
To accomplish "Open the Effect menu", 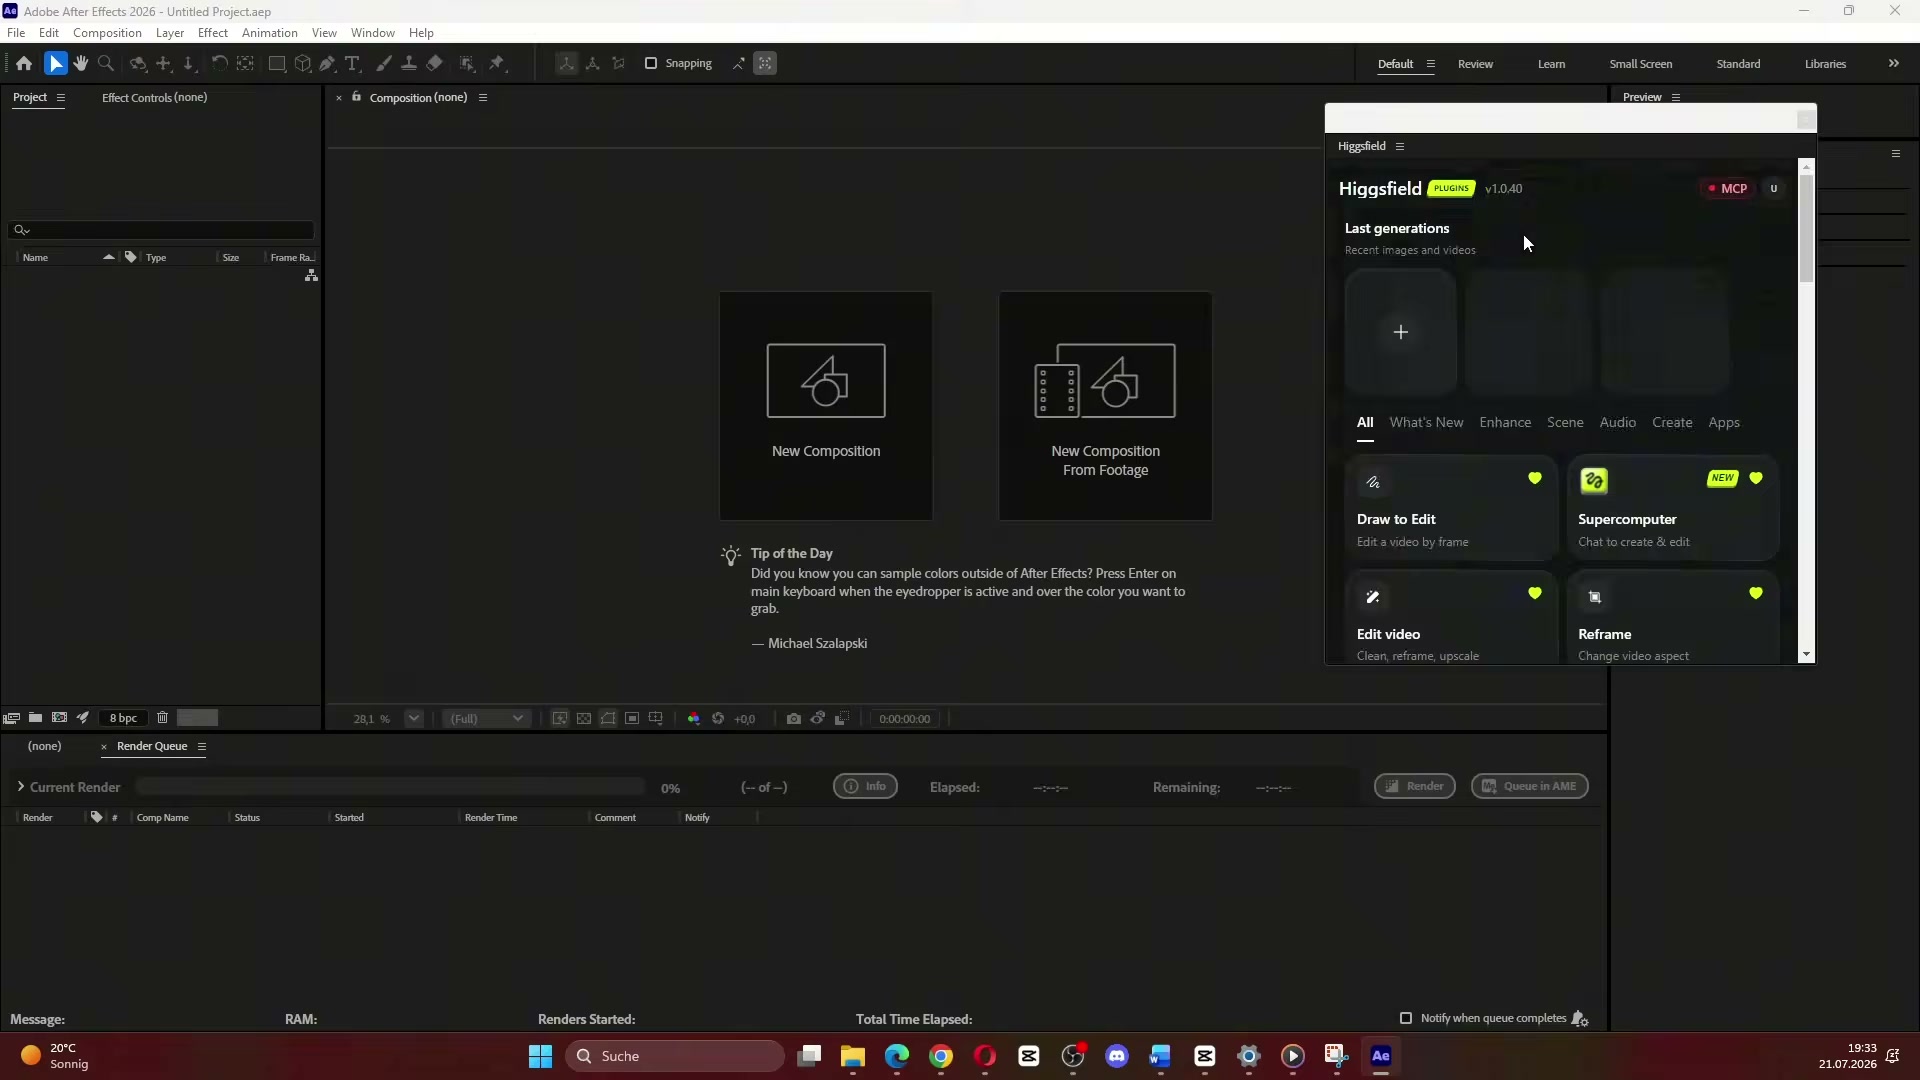I will (x=213, y=33).
